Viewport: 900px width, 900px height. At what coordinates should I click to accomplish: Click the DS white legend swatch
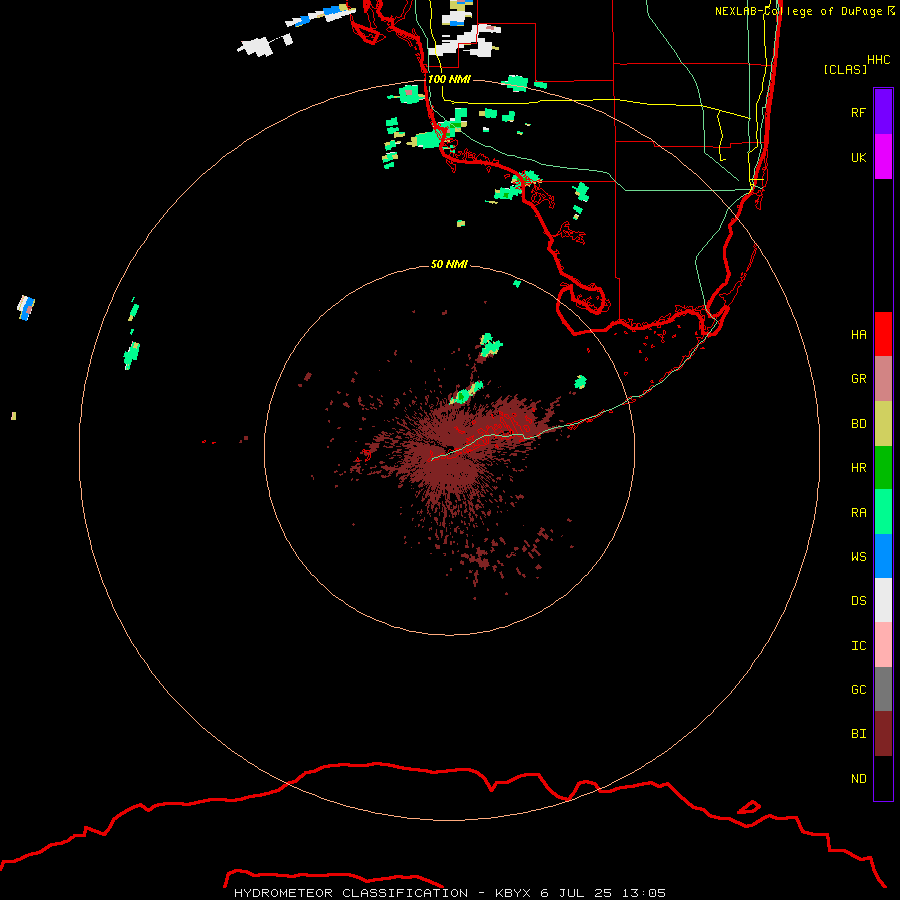(x=883, y=600)
